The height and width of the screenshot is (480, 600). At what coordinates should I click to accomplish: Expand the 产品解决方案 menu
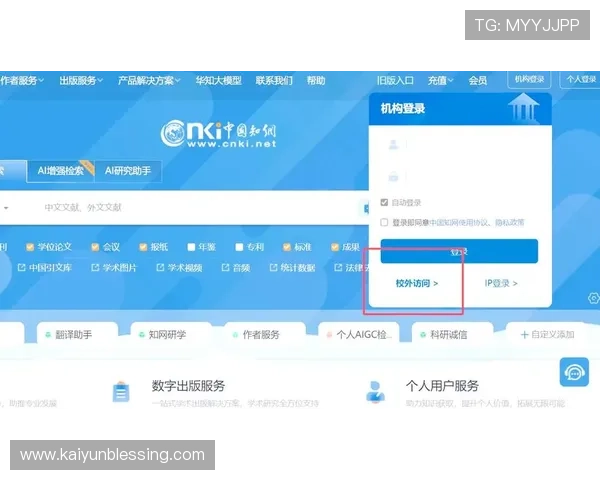[149, 80]
